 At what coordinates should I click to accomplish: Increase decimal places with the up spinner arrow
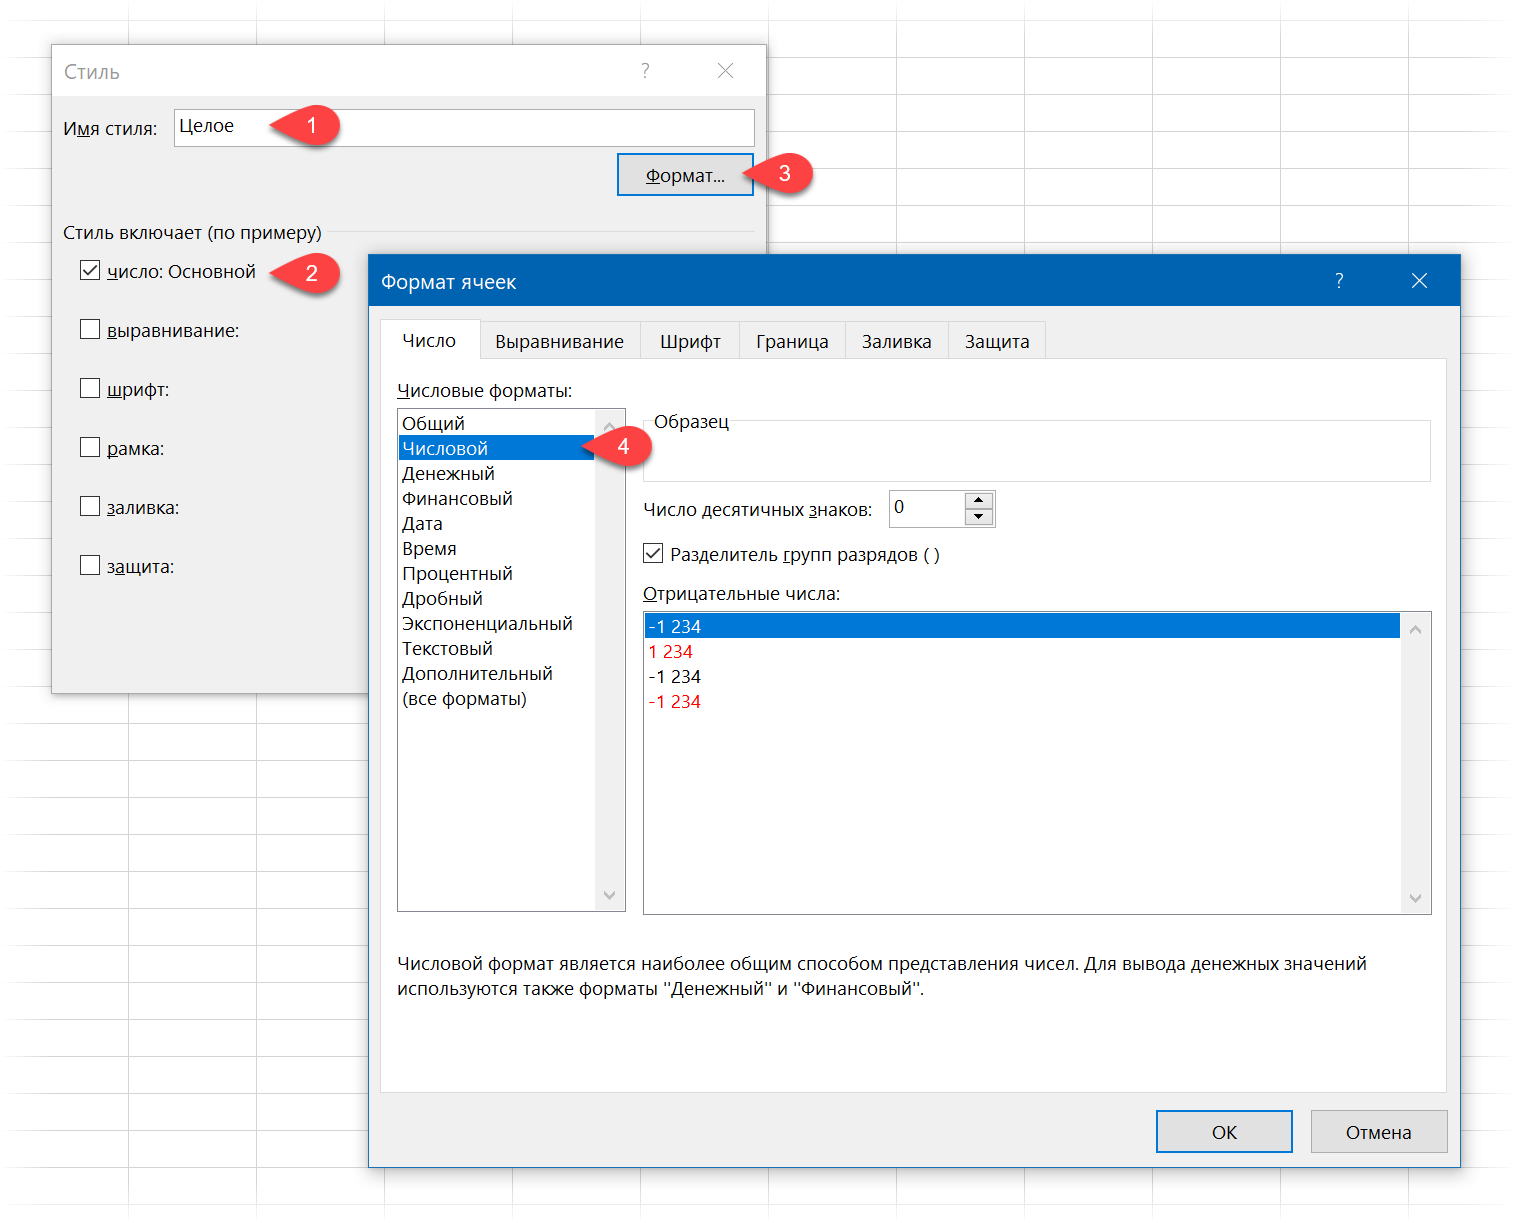click(979, 500)
